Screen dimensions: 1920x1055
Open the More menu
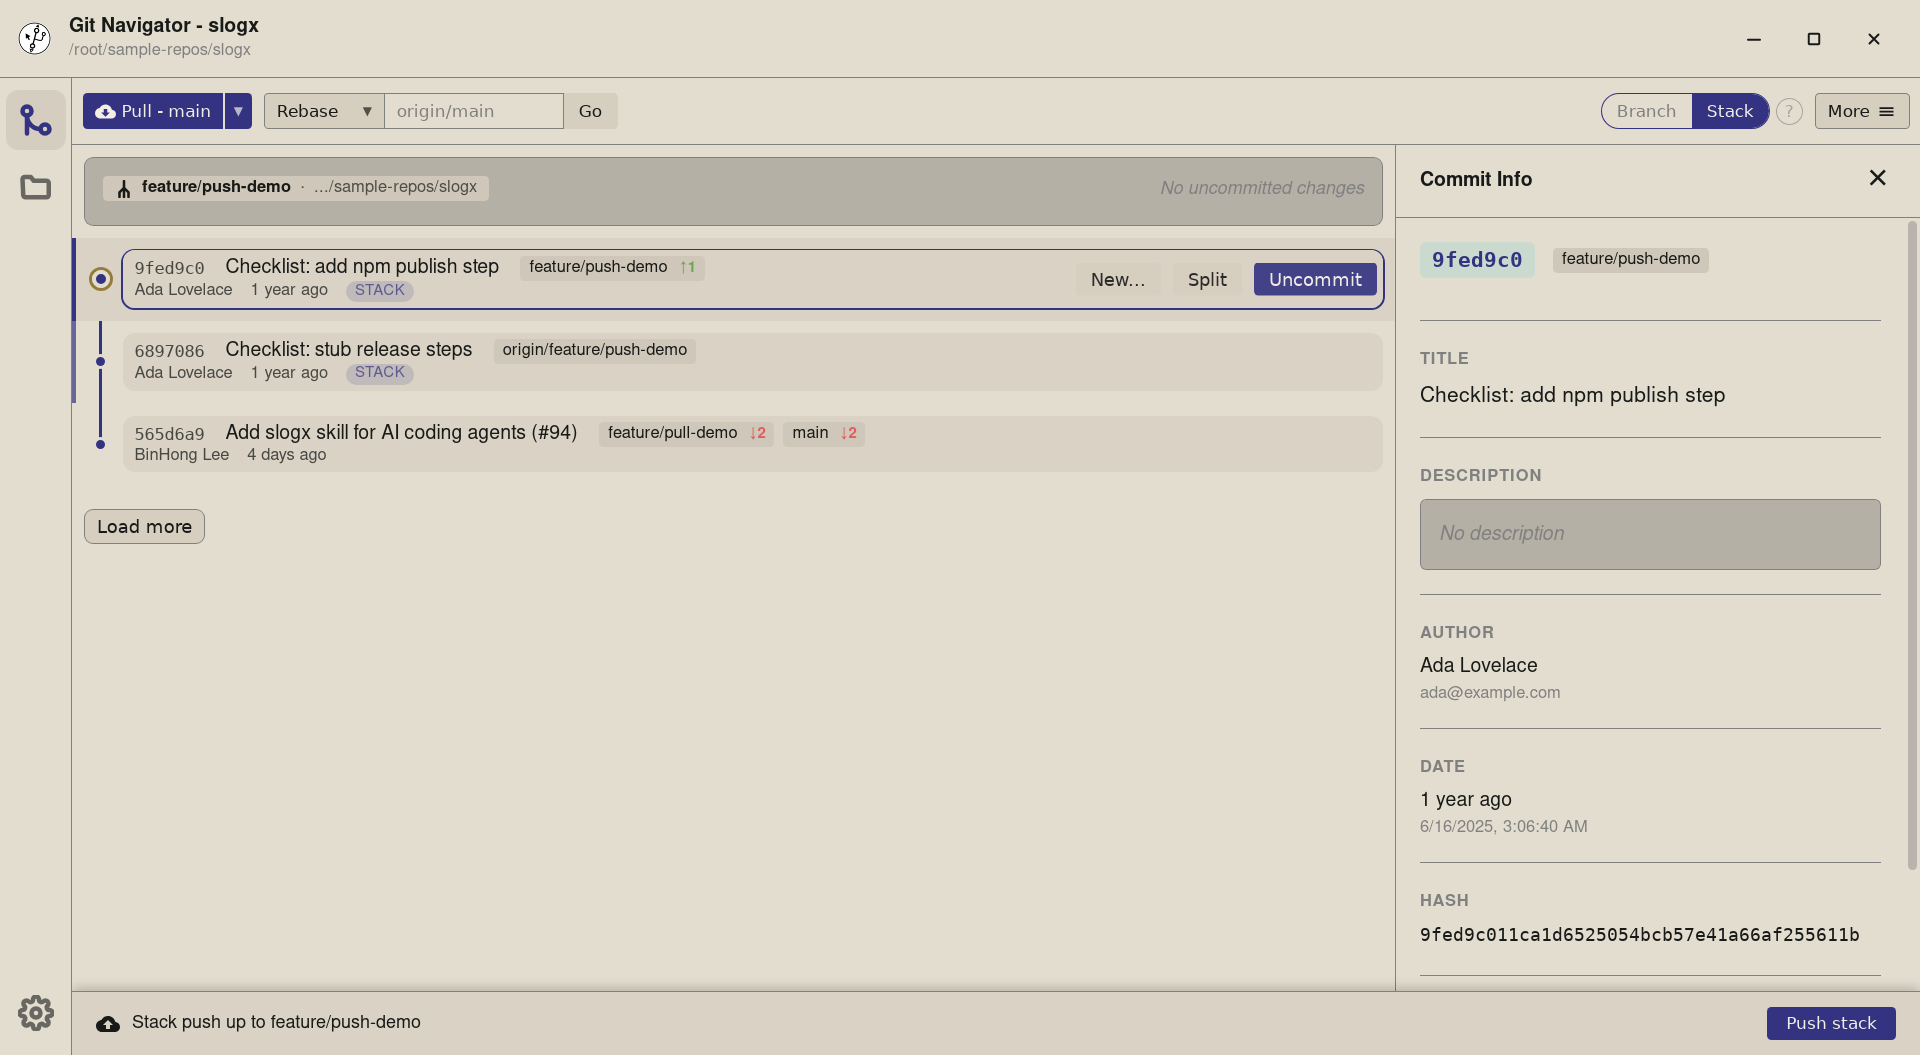click(1861, 111)
